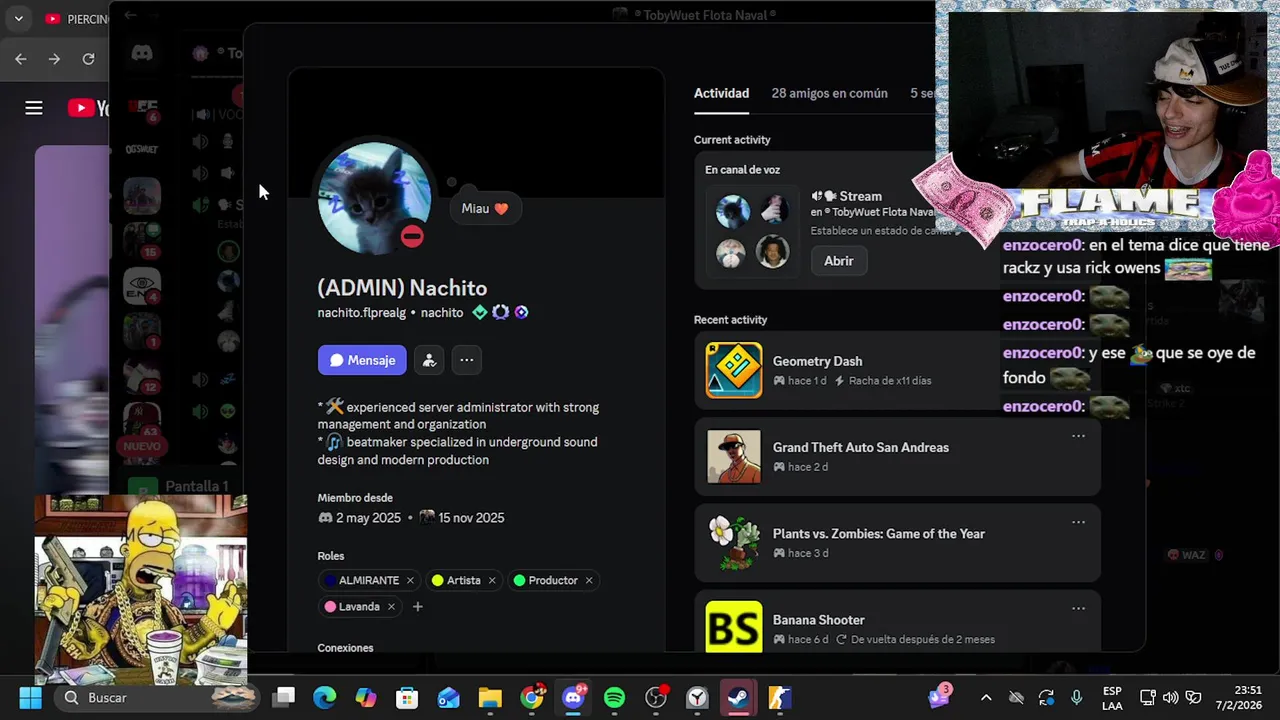
Task: Click the browser back arrow
Action: [x=21, y=59]
